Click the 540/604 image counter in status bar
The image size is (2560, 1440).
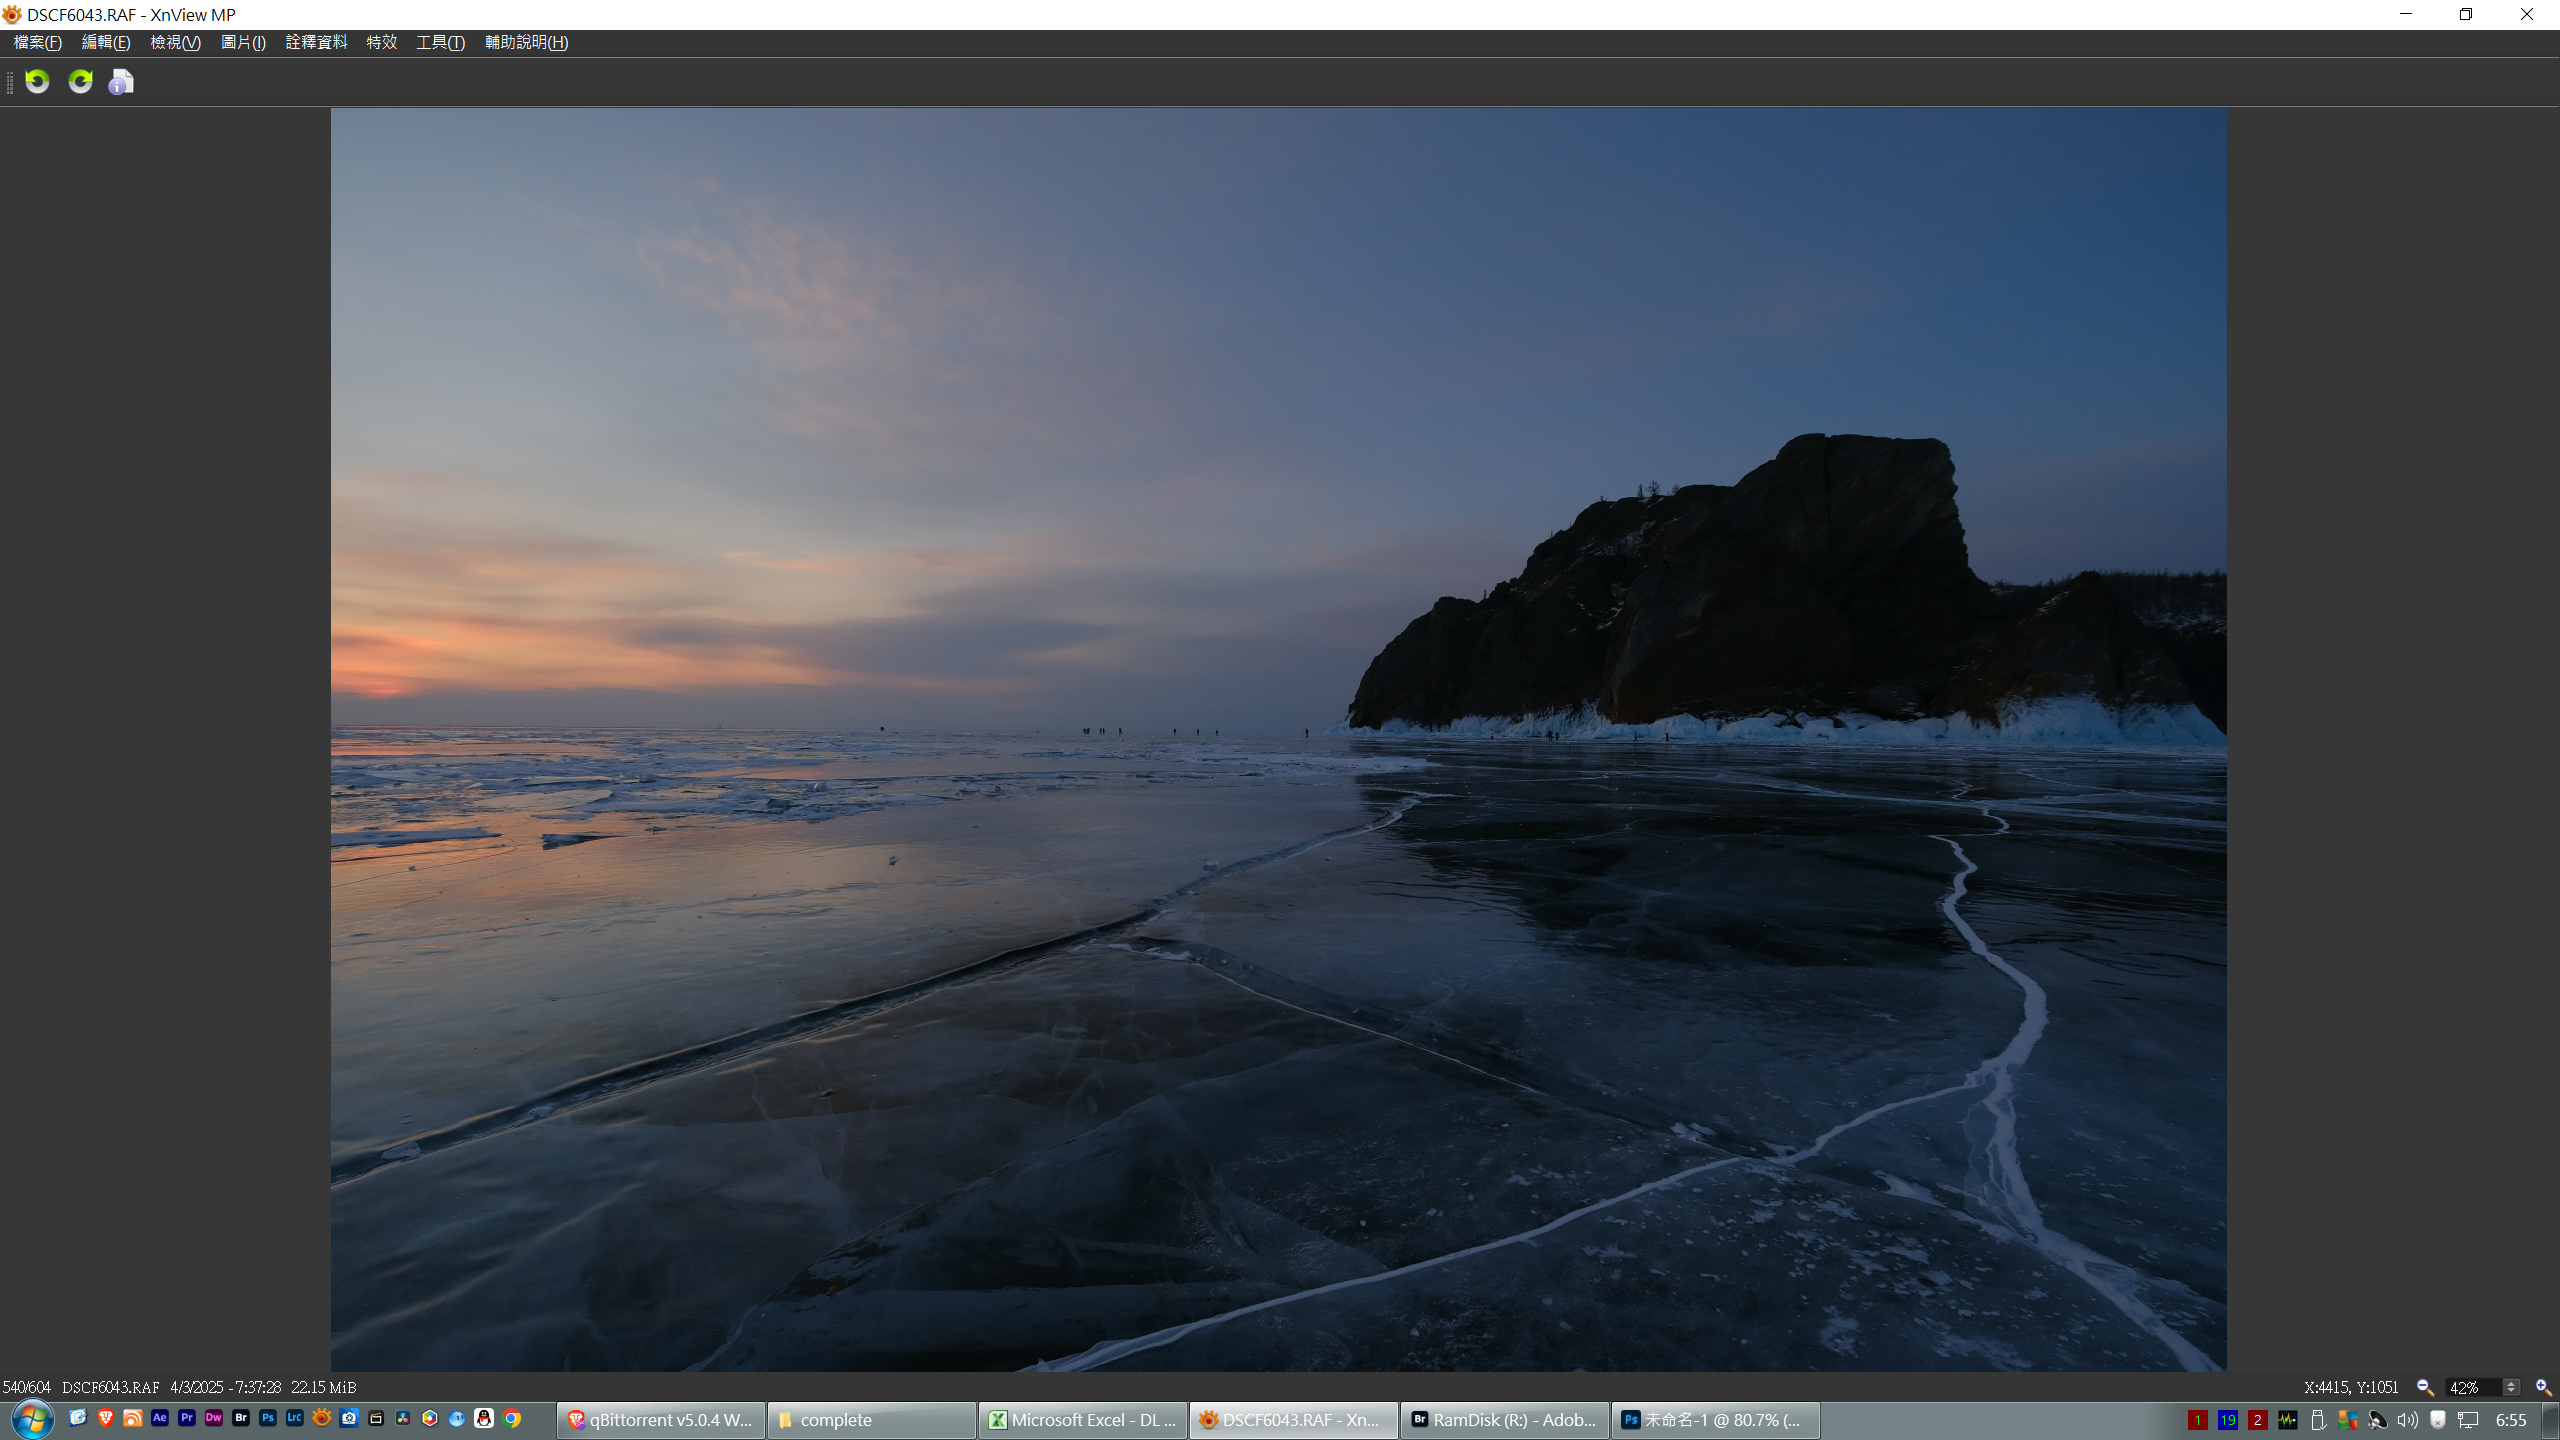tap(27, 1387)
